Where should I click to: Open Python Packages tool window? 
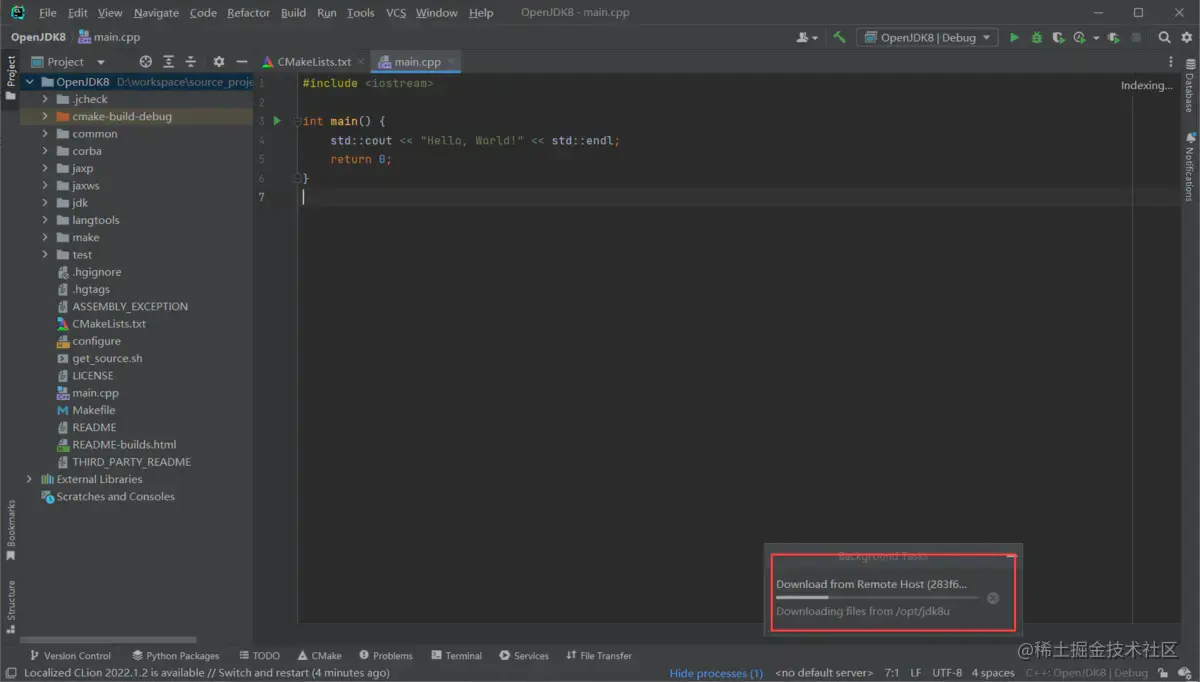point(175,656)
